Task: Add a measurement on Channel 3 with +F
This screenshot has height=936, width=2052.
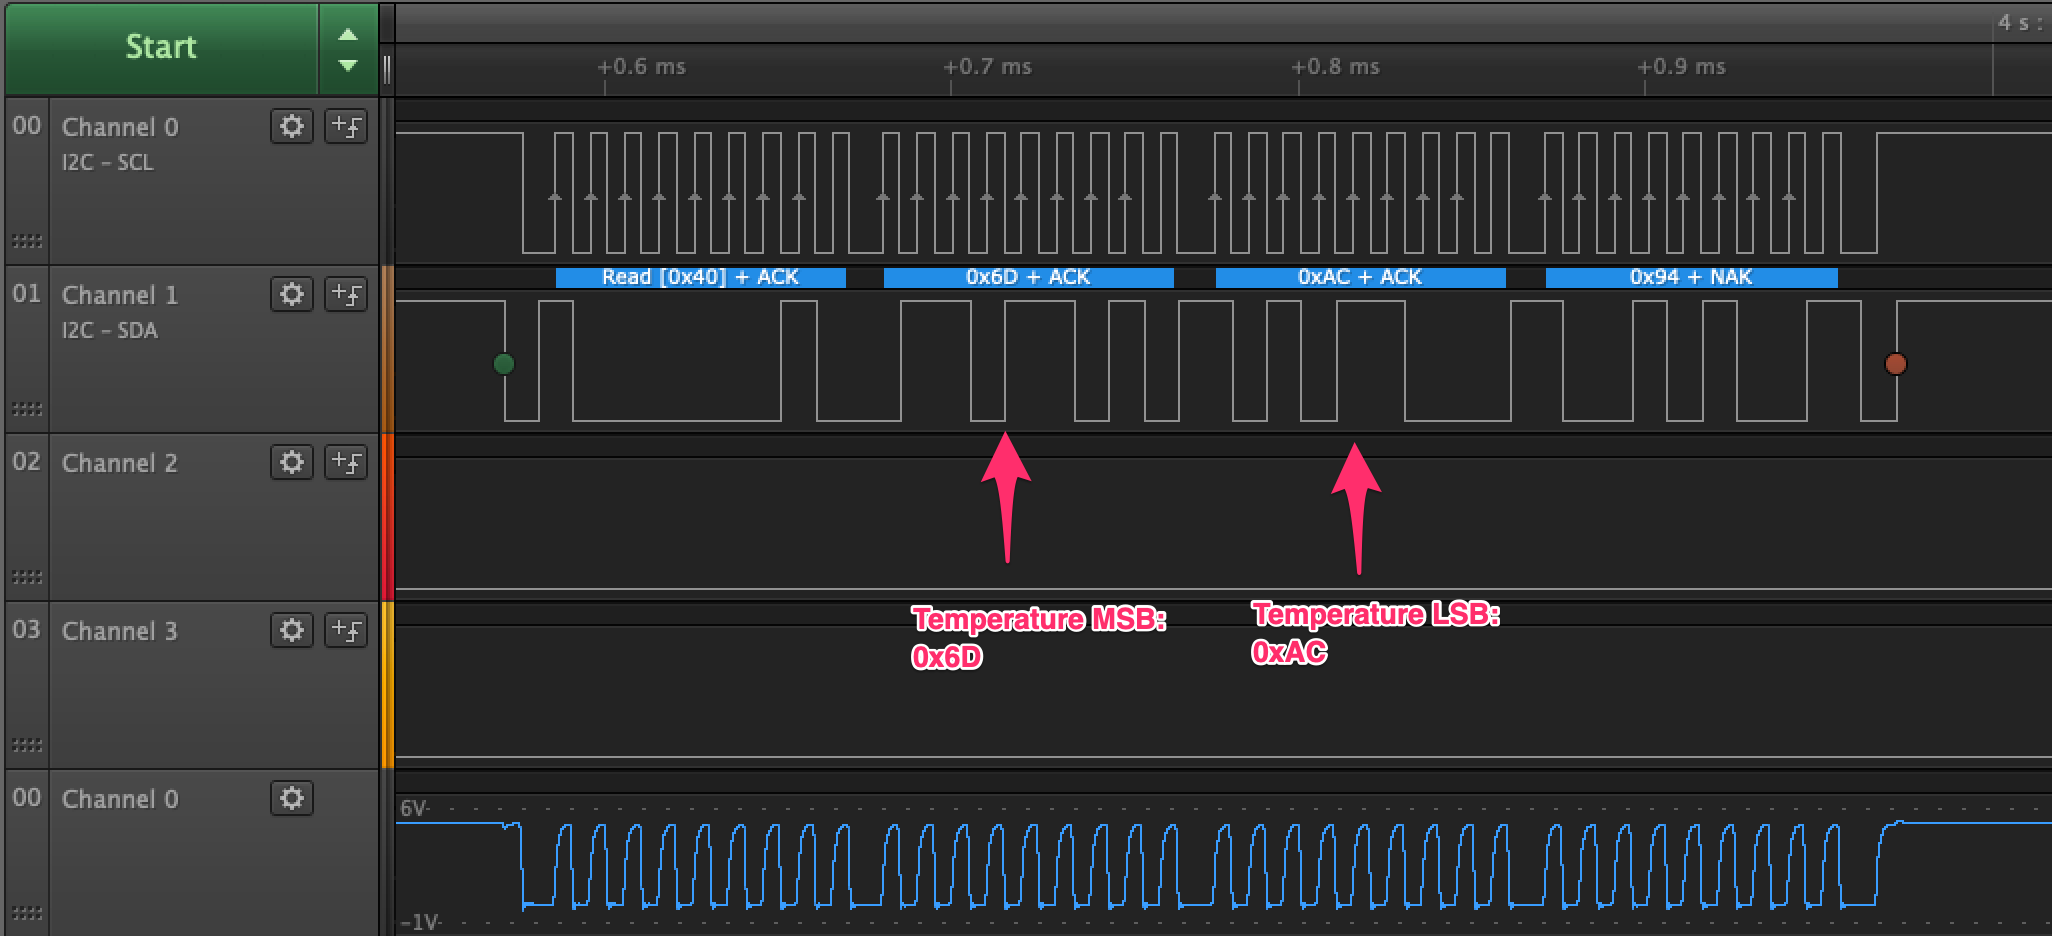Action: click(345, 630)
